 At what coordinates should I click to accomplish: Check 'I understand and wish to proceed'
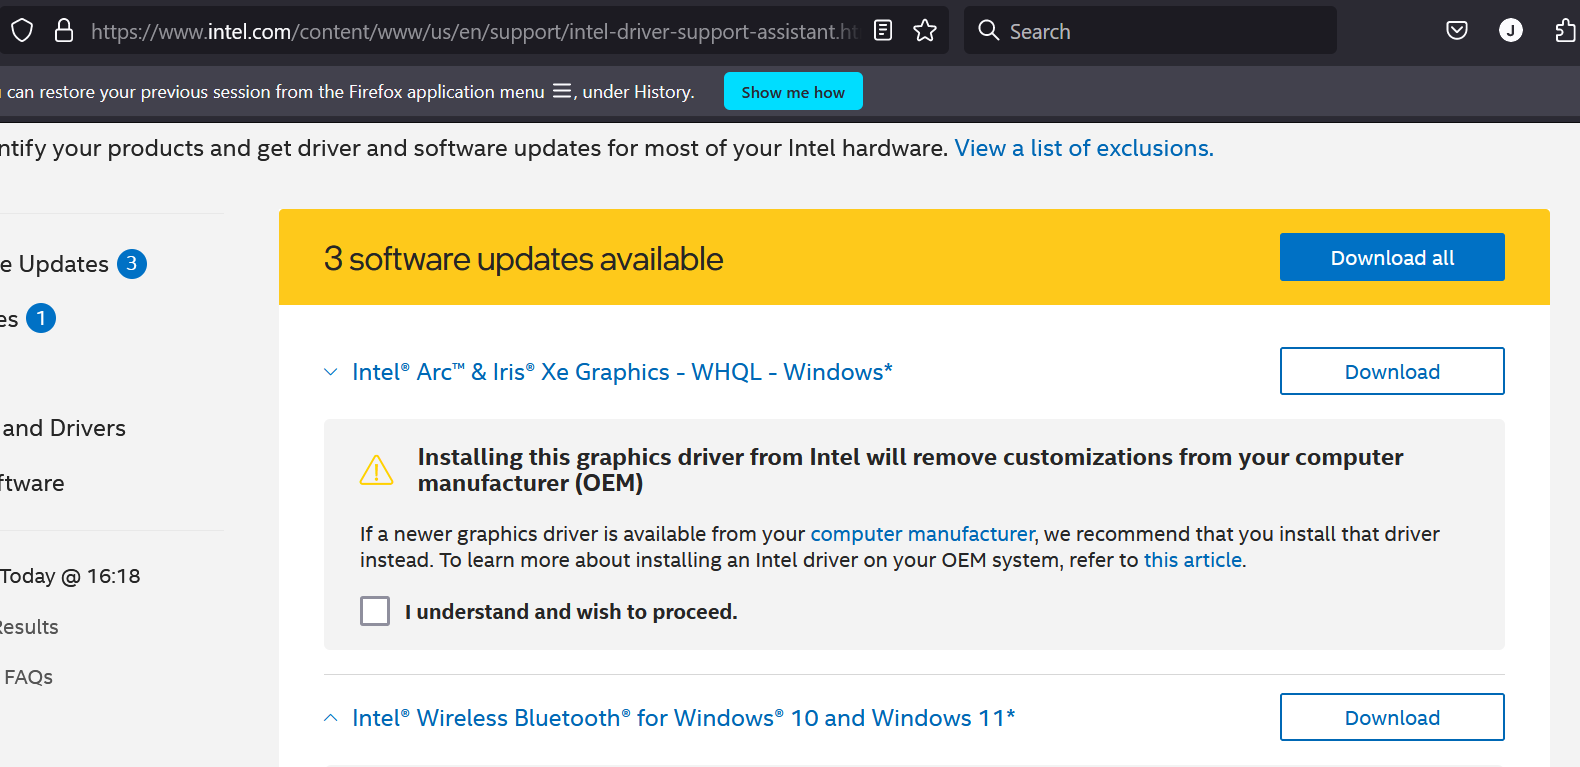[375, 611]
